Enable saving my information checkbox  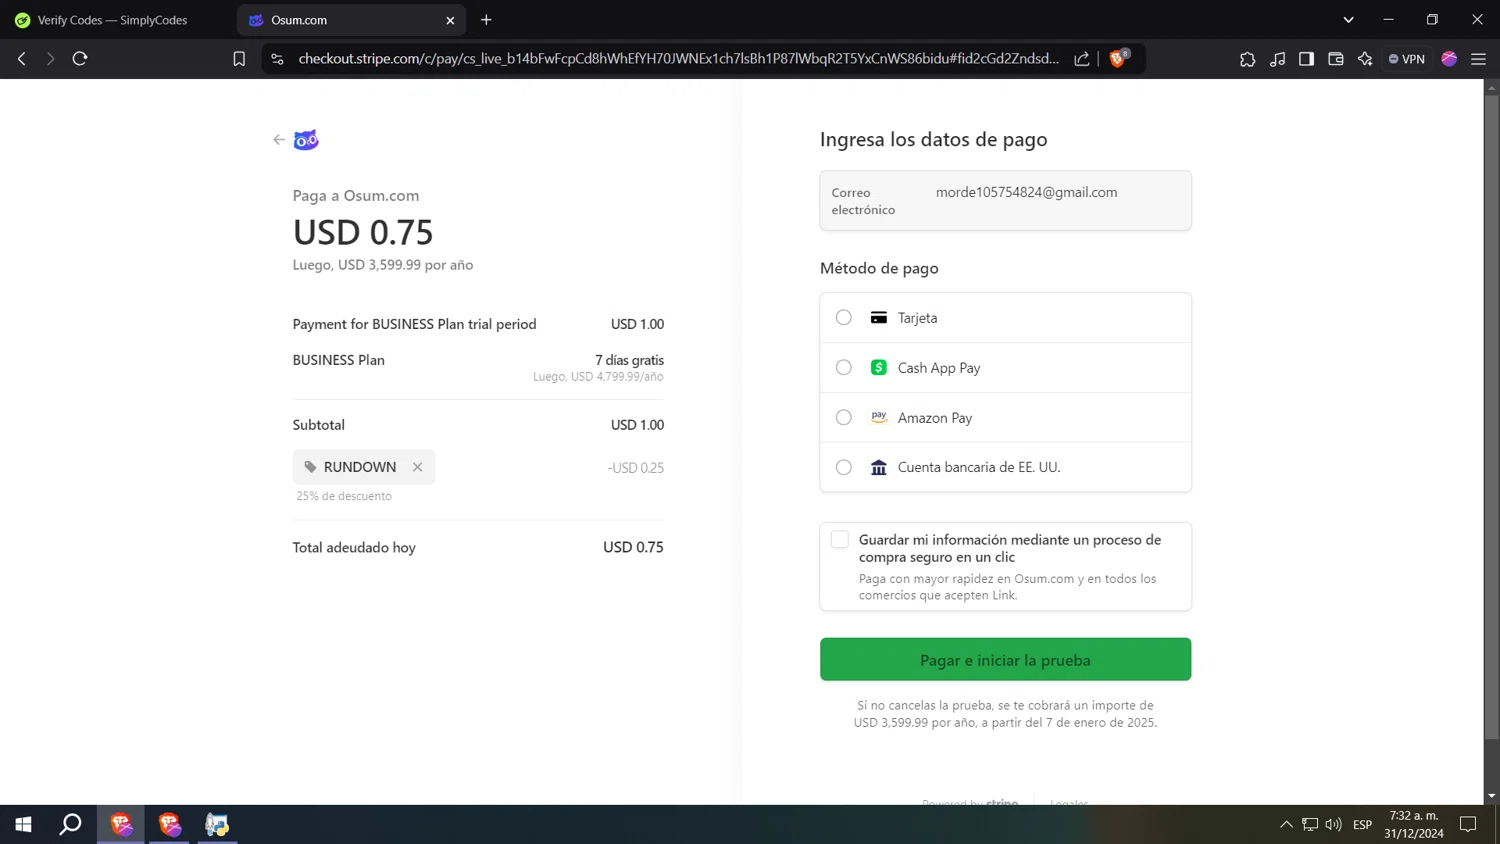840,540
